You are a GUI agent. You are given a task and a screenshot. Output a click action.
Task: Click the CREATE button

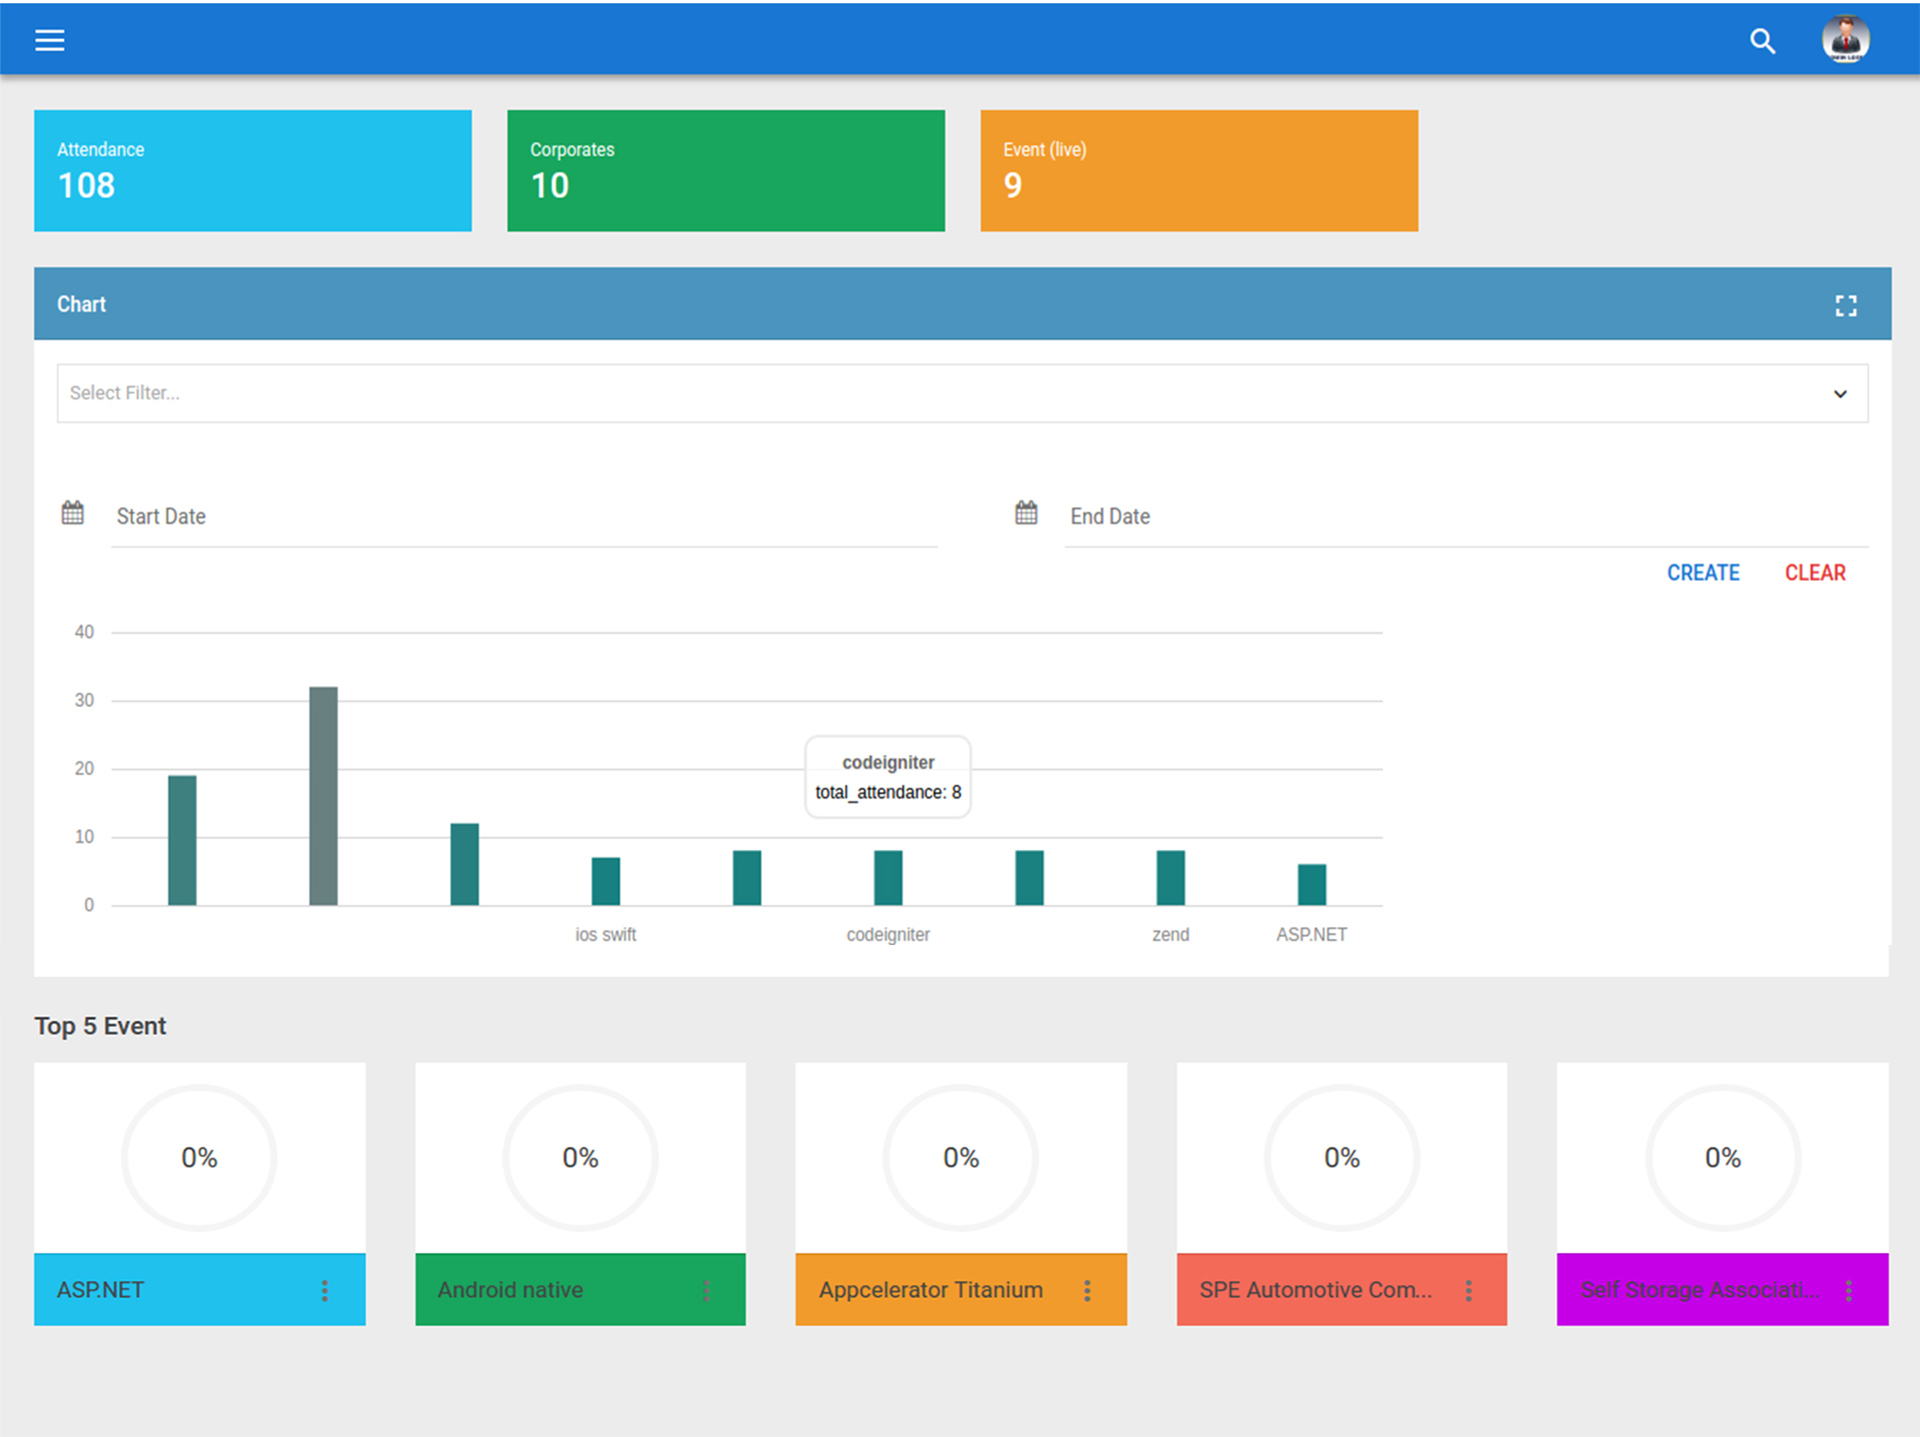click(x=1703, y=573)
